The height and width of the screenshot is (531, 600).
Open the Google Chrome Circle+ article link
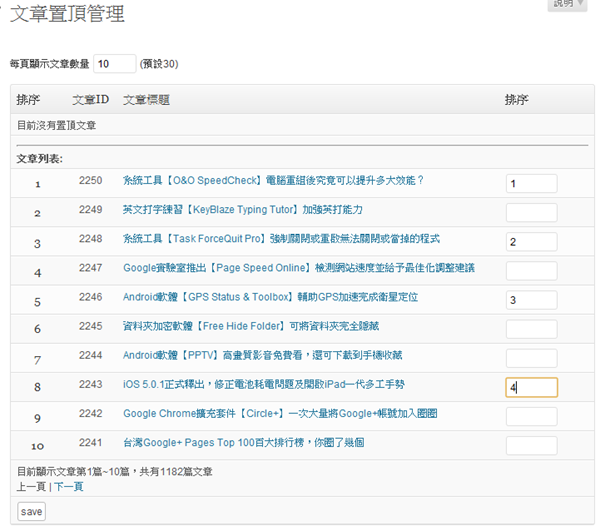[x=280, y=414]
